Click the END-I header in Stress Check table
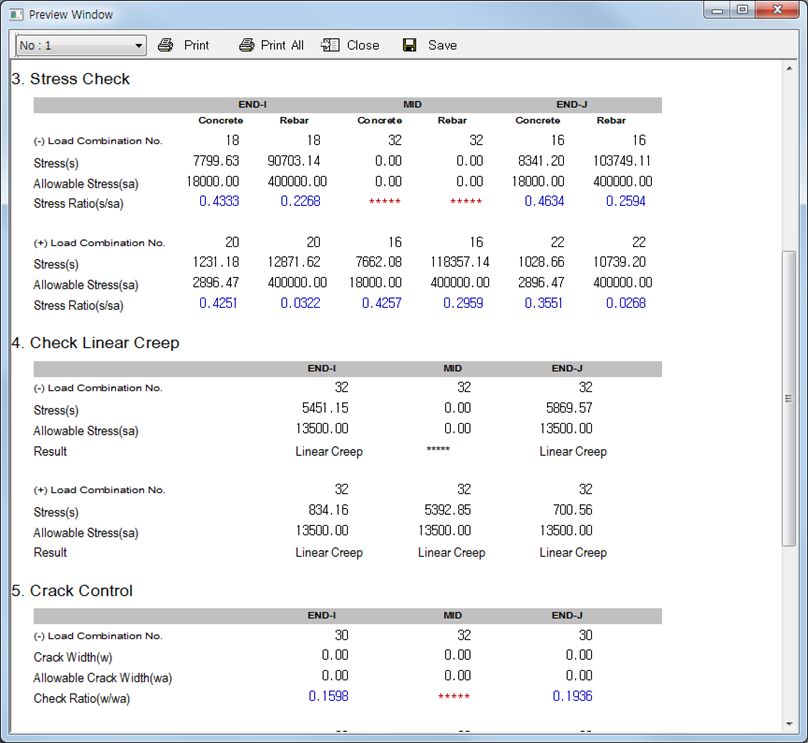 click(x=252, y=105)
